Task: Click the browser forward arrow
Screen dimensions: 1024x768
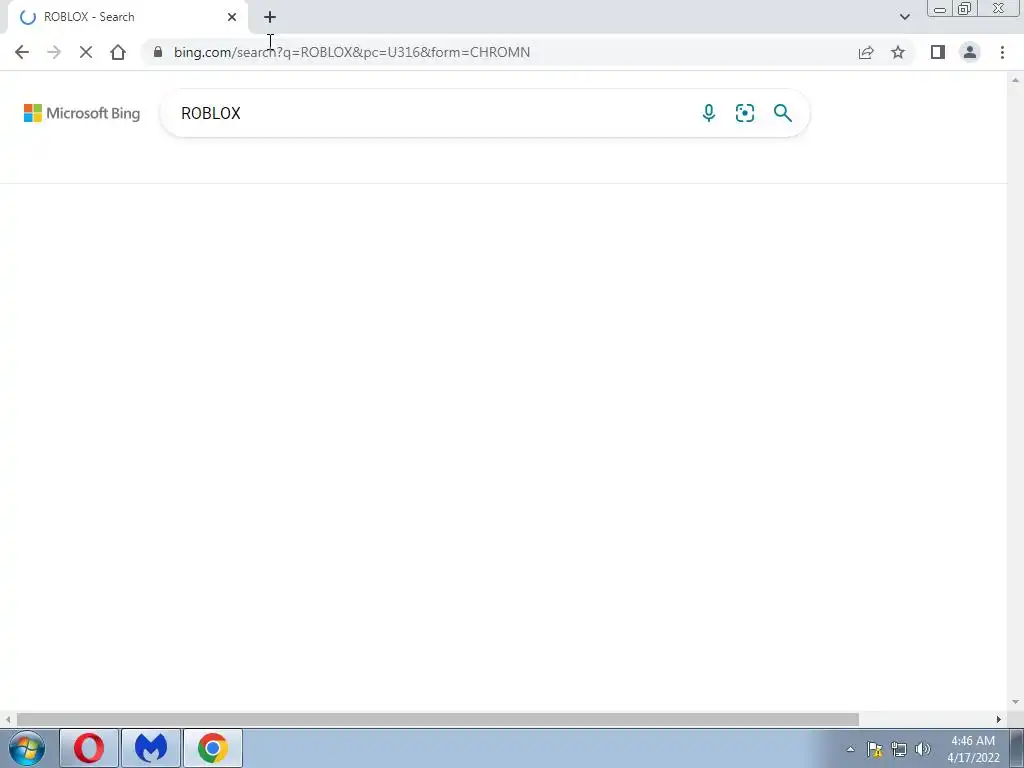Action: pyautogui.click(x=54, y=52)
